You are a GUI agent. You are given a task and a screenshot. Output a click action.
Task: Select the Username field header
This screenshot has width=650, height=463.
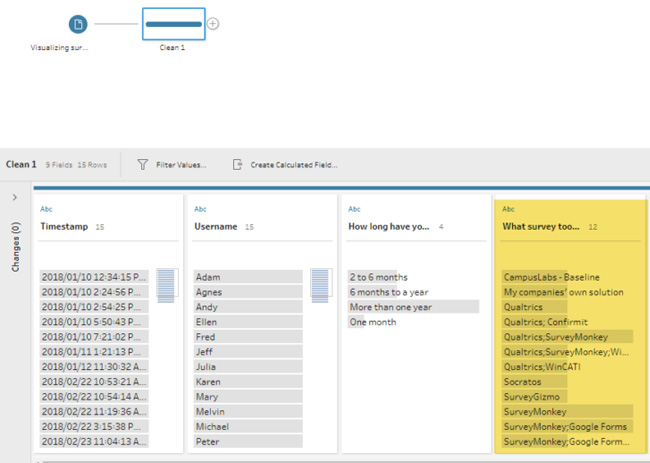click(x=217, y=227)
